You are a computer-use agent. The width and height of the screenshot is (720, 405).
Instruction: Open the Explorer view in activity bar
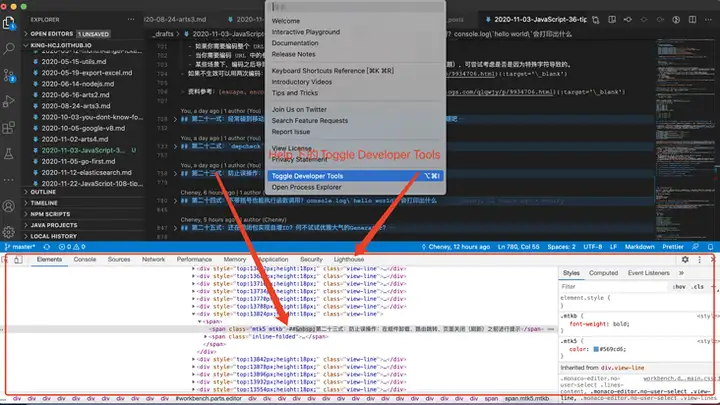click(9, 23)
